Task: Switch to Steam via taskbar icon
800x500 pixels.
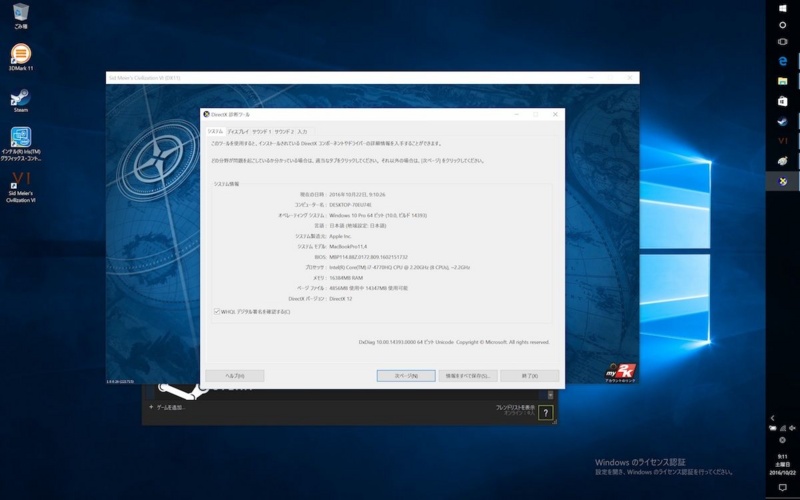Action: pyautogui.click(x=783, y=121)
